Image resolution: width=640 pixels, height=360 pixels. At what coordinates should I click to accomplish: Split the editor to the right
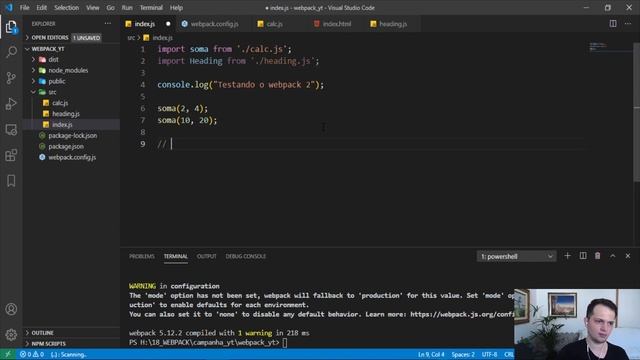613,24
